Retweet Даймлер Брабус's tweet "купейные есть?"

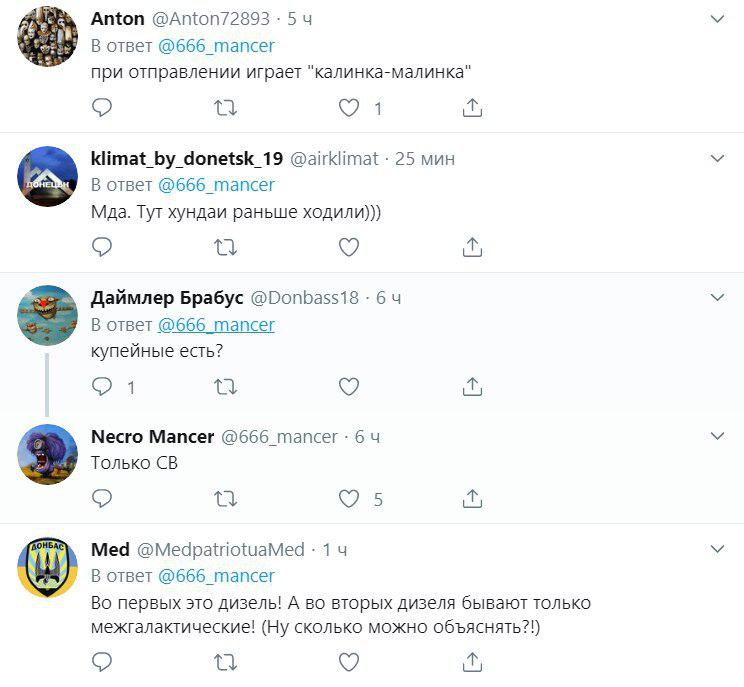click(226, 386)
